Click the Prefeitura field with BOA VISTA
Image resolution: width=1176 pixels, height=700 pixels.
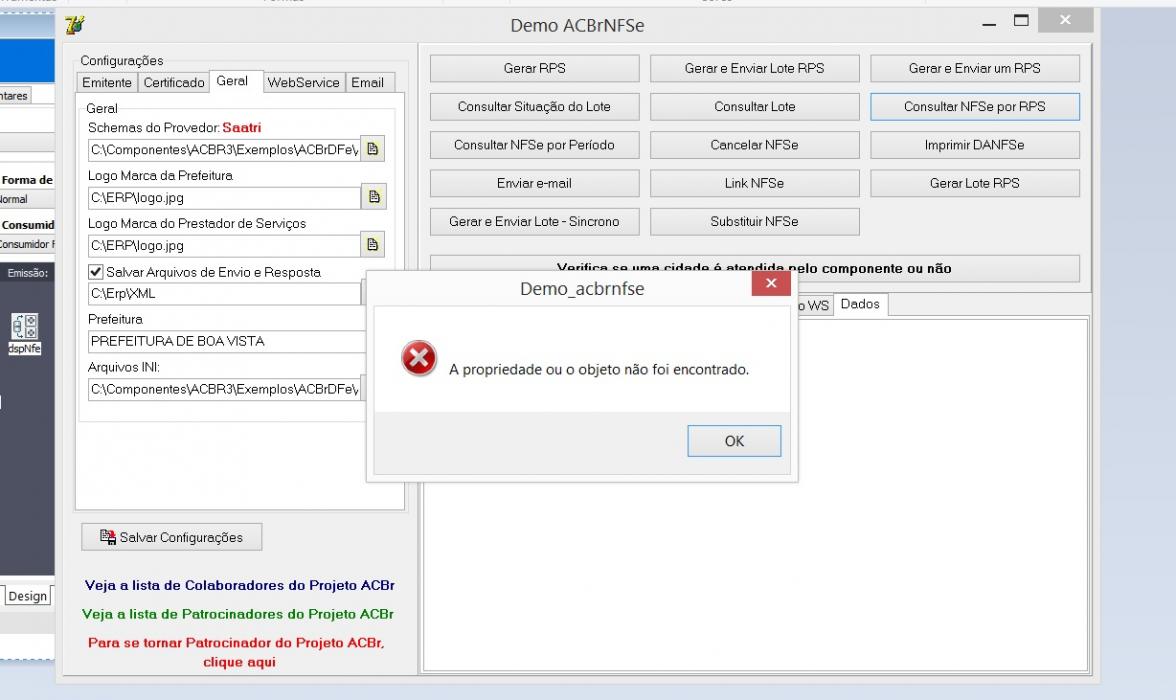(x=226, y=341)
